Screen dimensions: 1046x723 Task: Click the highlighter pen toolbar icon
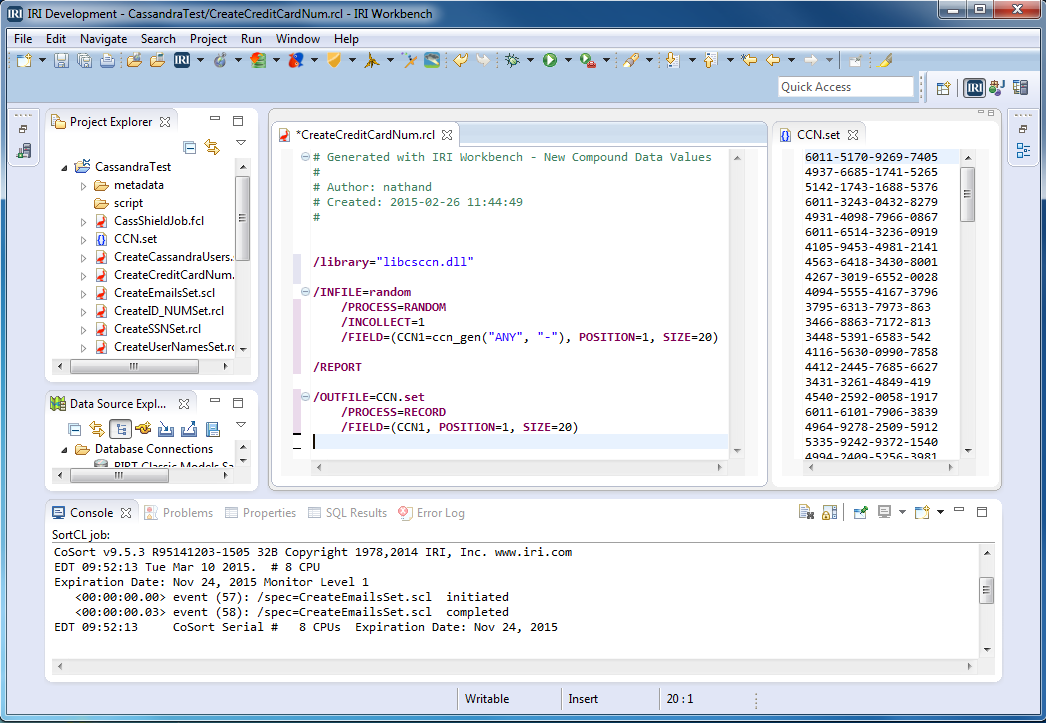point(885,61)
